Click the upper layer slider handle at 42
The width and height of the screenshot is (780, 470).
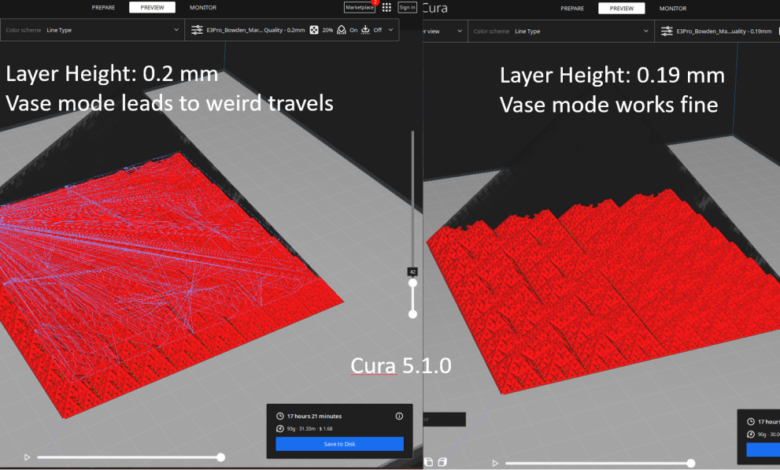point(412,283)
